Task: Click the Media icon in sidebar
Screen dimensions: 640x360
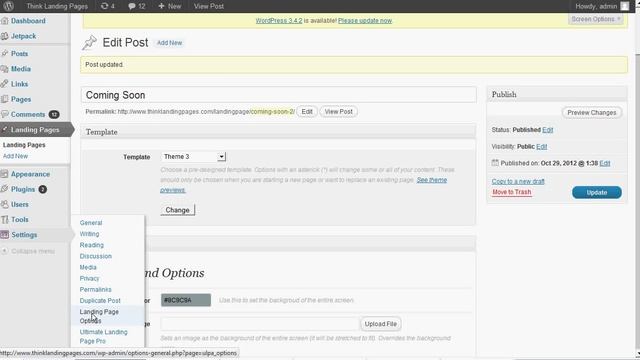Action: (5, 69)
